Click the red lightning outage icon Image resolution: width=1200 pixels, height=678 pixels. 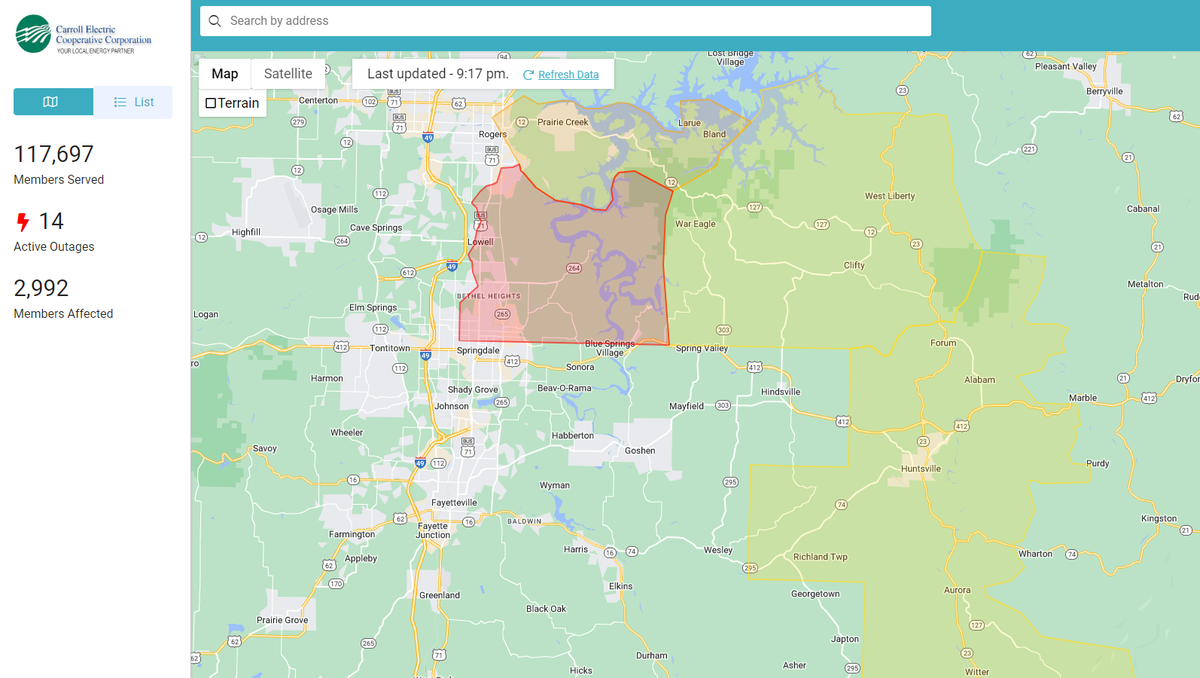tap(23, 222)
